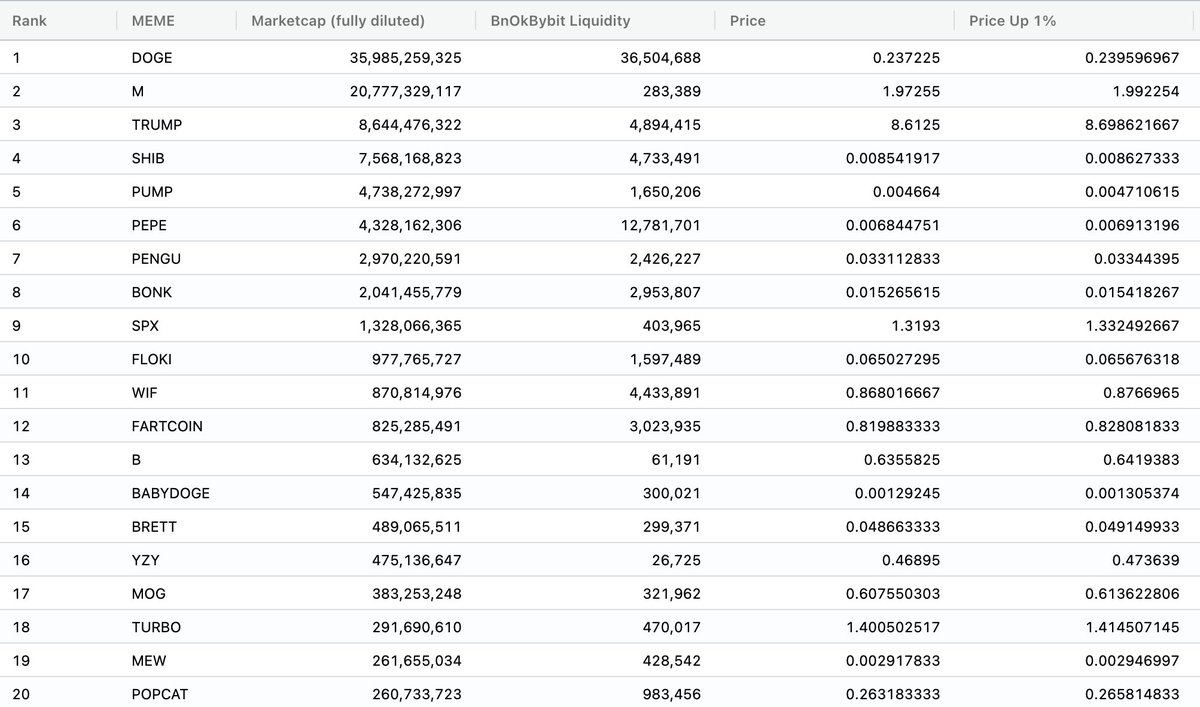Click the BABYDOGE name cell
Screen dimensions: 1200x707
[171, 493]
